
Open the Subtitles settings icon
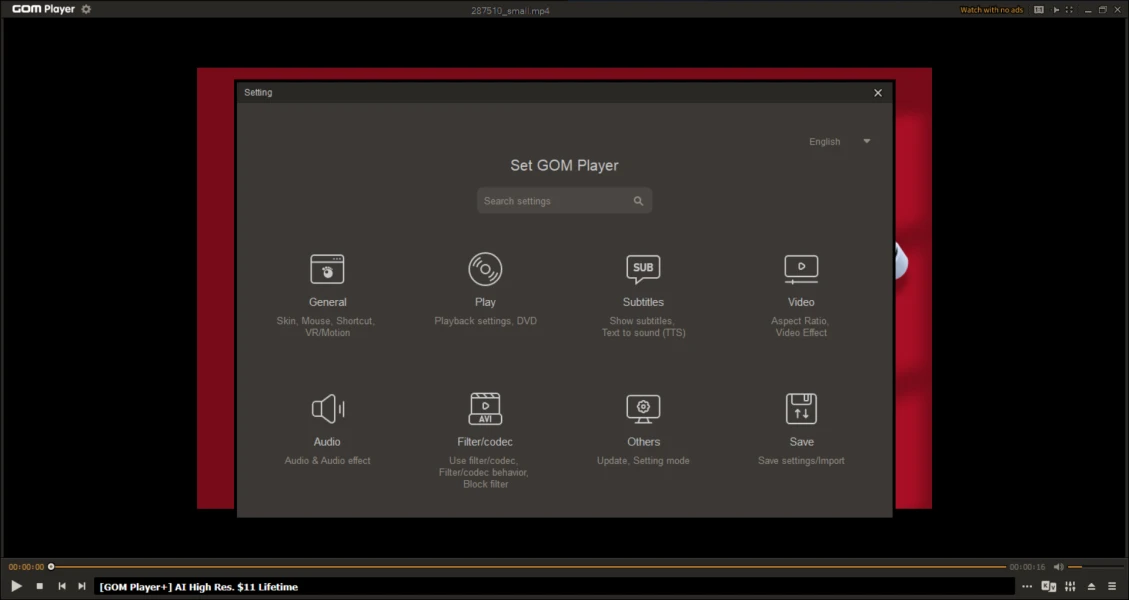[643, 269]
